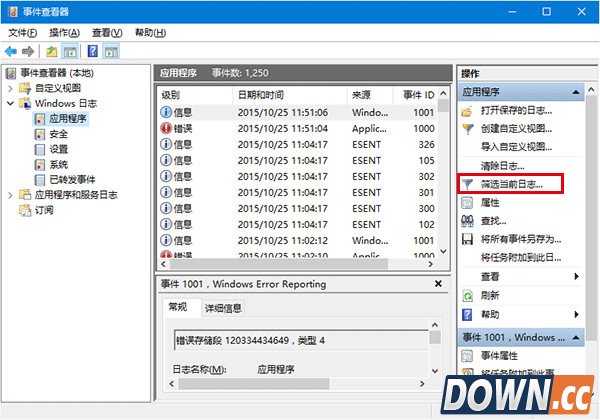Screen dimensions: 600x420
Task: Expand the 自定义视图 node arrow
Action: click(10, 88)
